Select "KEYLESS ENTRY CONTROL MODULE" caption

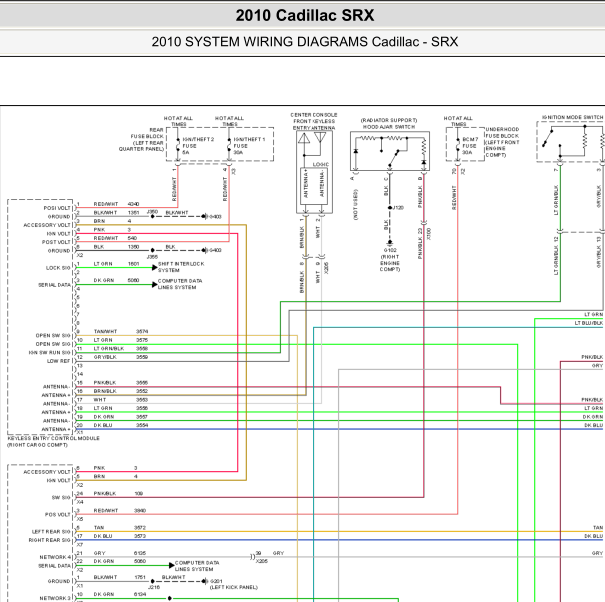click(54, 438)
